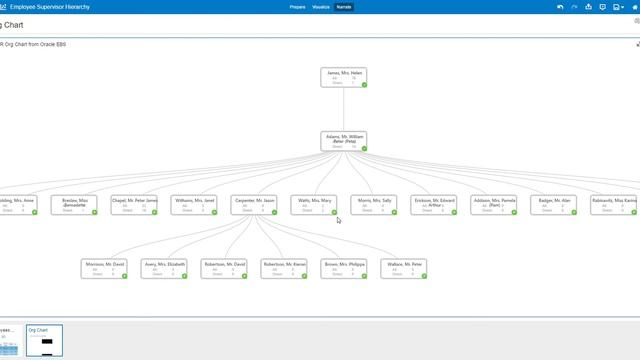Expand the Badger, Mr. Alan node
Image resolution: width=640 pixels, height=360 pixels.
574,212
